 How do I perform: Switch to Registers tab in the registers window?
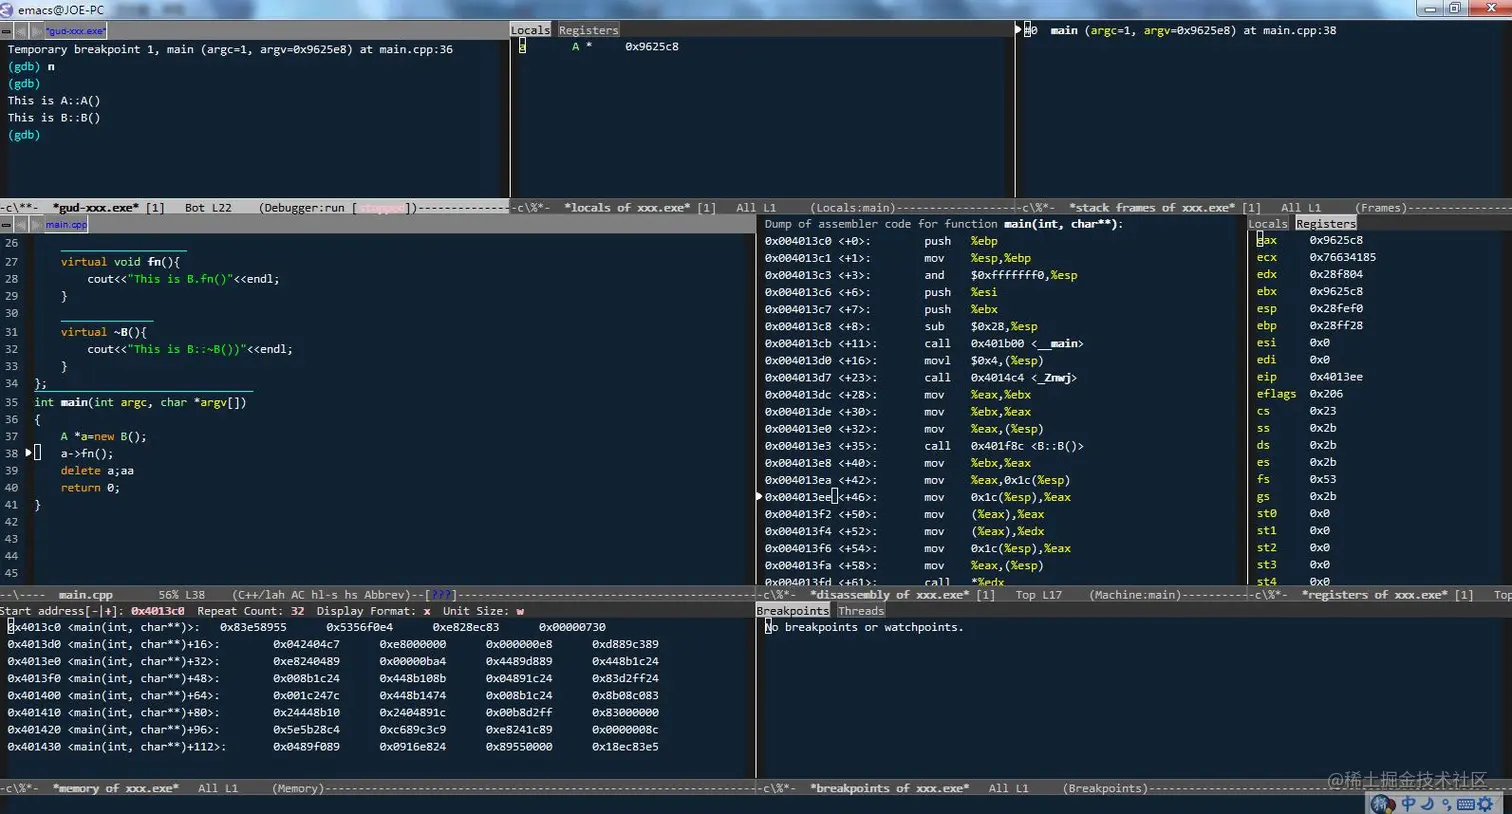(x=1326, y=224)
